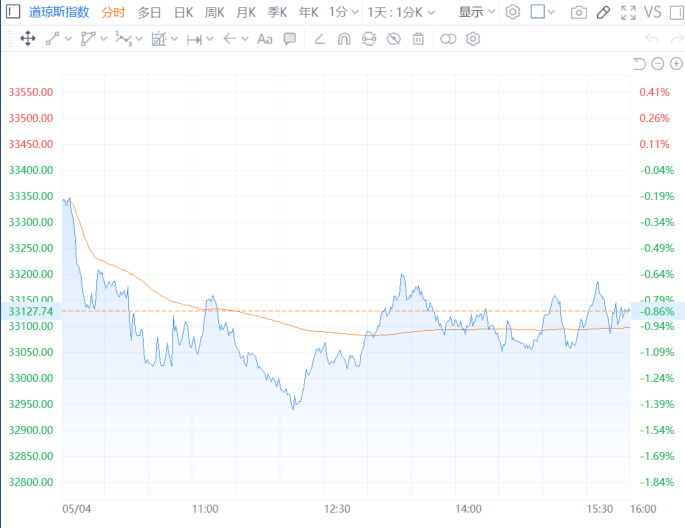
Task: Select the crosshair move tool
Action: tap(27, 39)
